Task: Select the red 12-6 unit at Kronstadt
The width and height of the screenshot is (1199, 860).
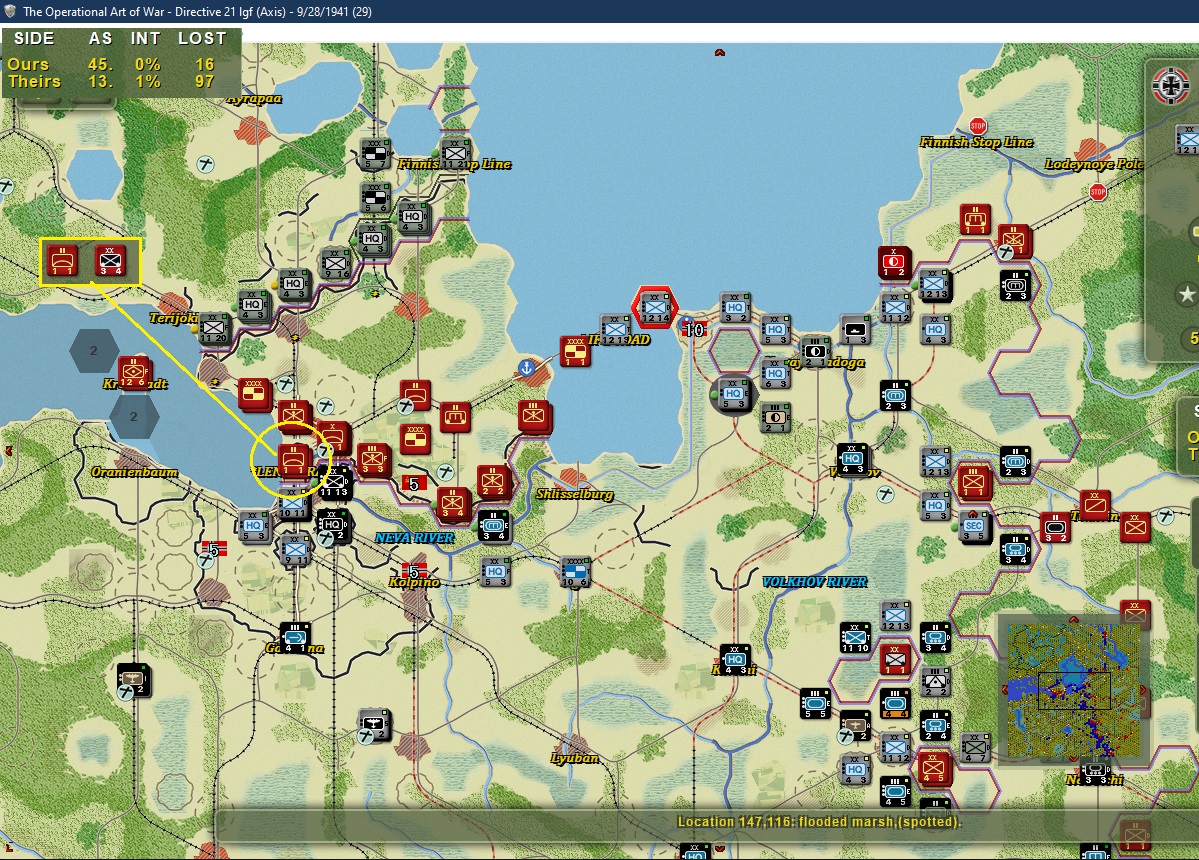Action: [x=133, y=372]
